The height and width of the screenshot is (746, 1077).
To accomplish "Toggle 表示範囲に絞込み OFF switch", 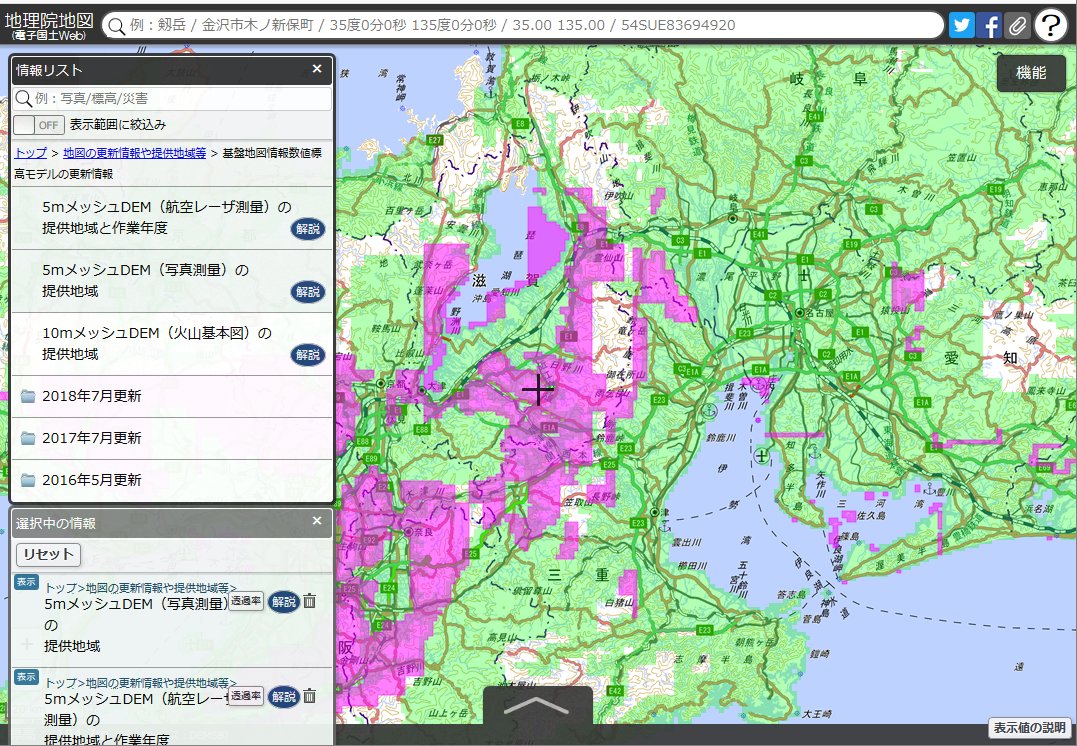I will (x=39, y=125).
